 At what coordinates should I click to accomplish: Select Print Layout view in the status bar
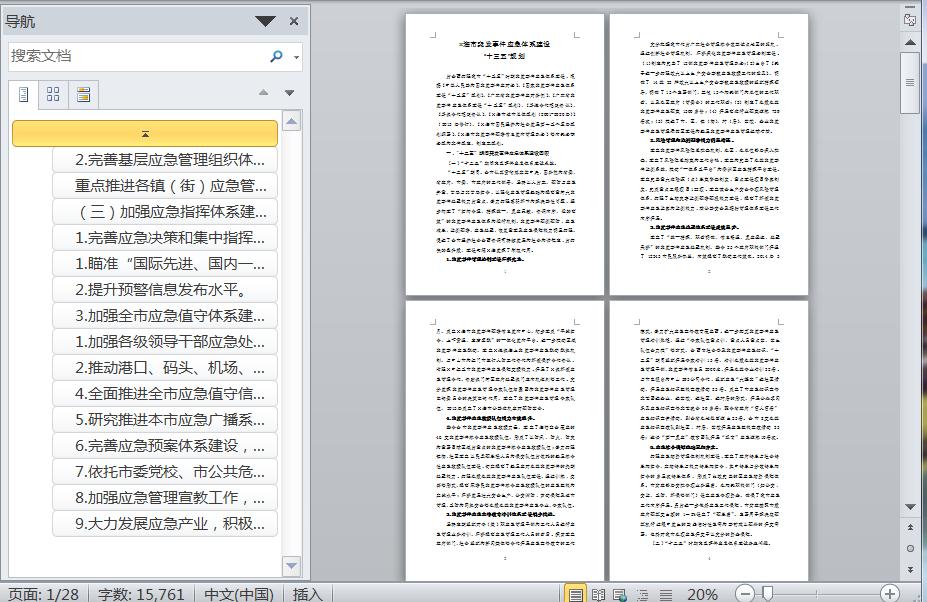(x=576, y=593)
